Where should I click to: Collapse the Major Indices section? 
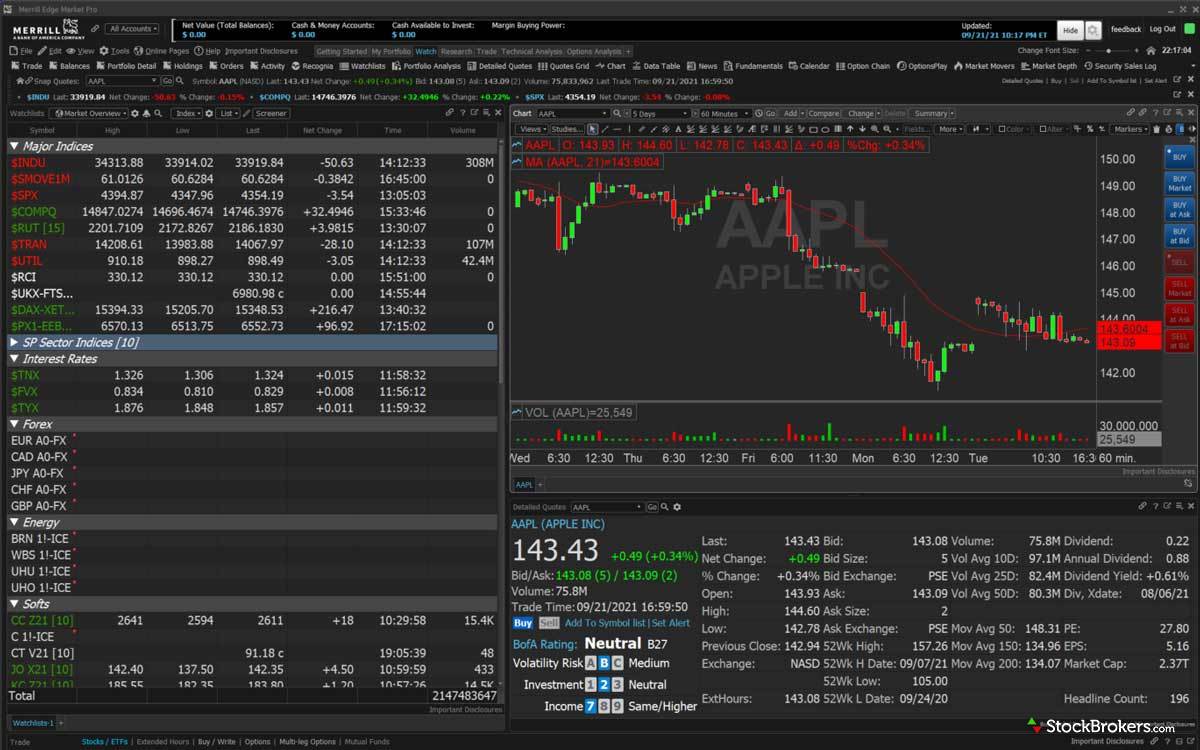(12, 148)
